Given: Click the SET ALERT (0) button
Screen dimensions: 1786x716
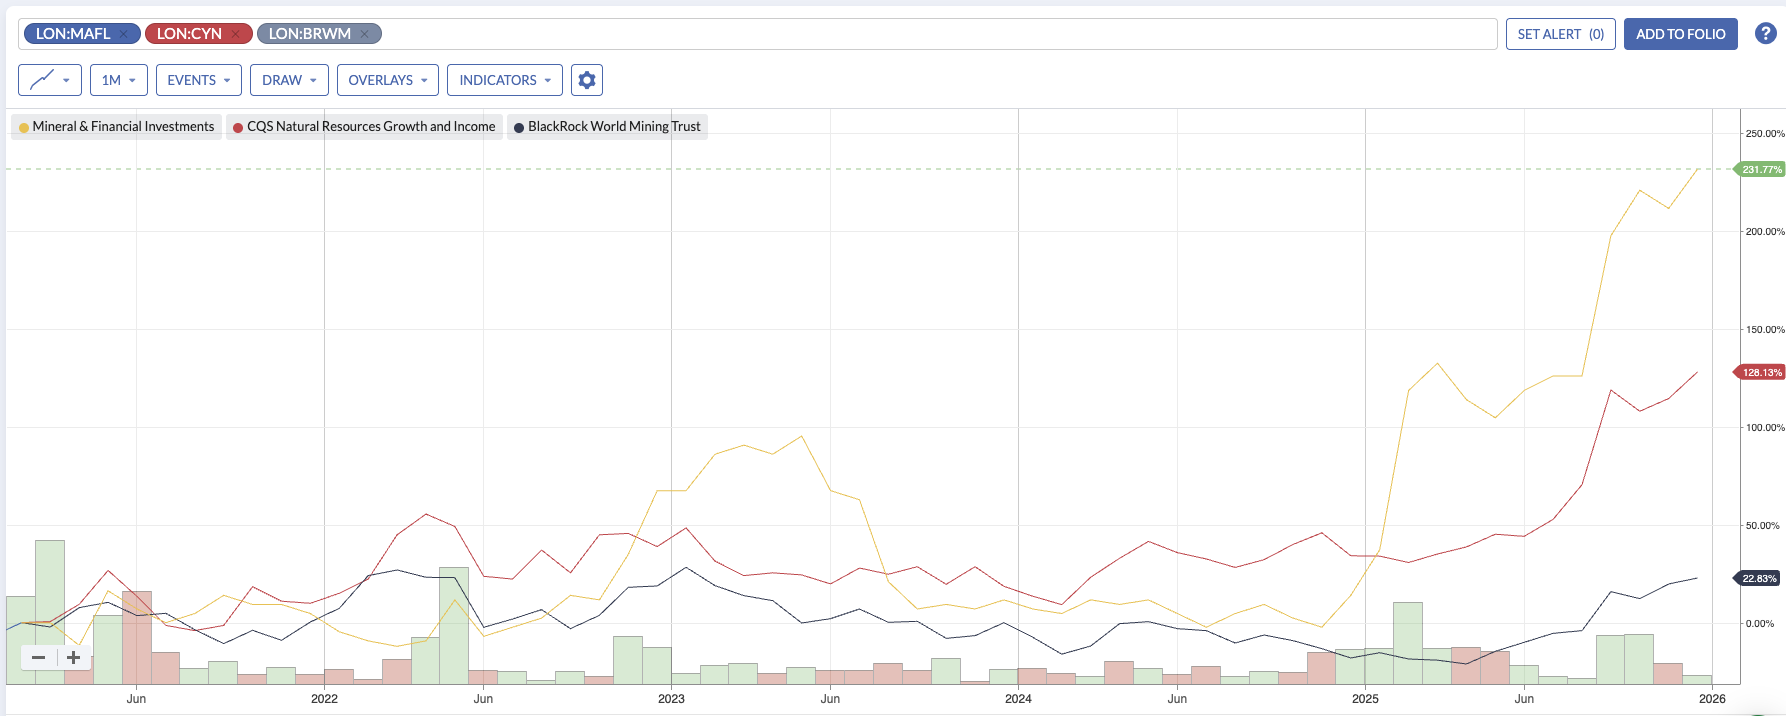Looking at the screenshot, I should coord(1560,34).
